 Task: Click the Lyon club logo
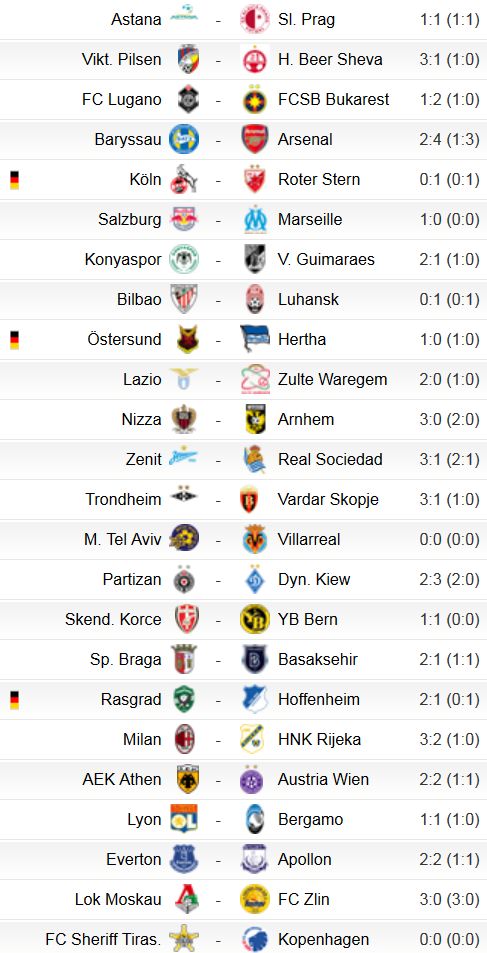pyautogui.click(x=184, y=819)
